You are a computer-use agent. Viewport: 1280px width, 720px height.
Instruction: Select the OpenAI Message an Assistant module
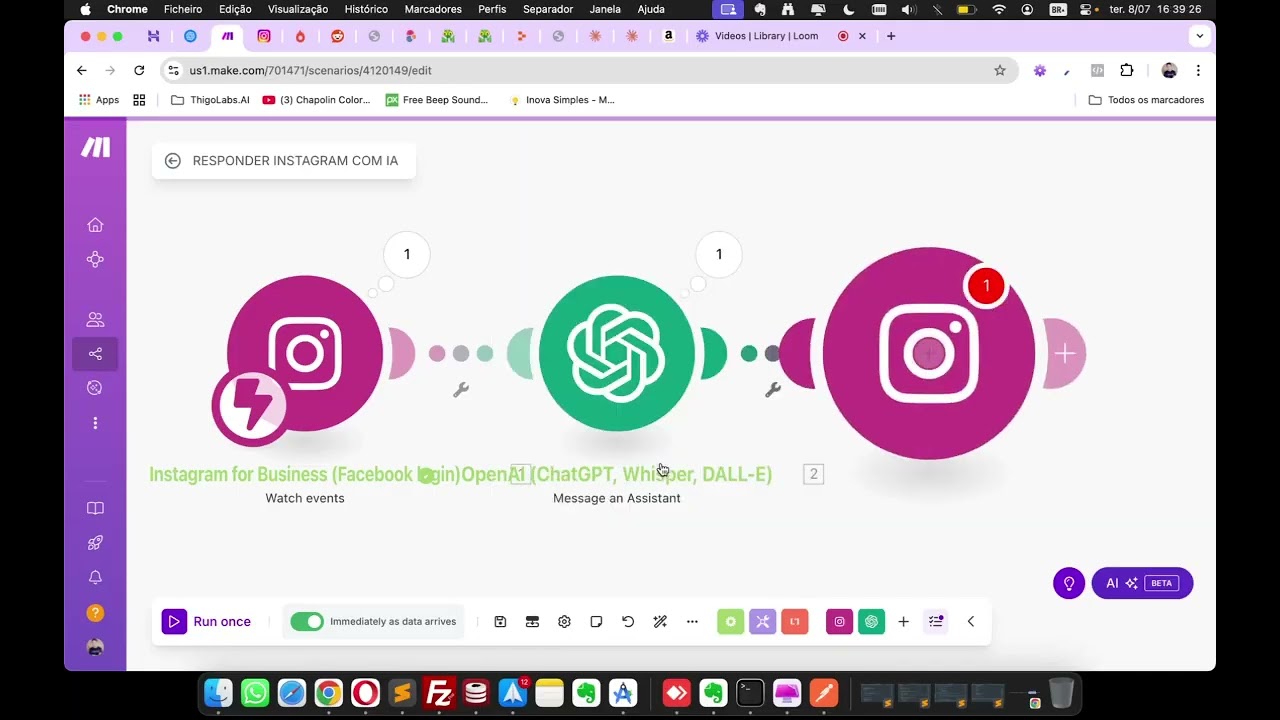point(617,353)
